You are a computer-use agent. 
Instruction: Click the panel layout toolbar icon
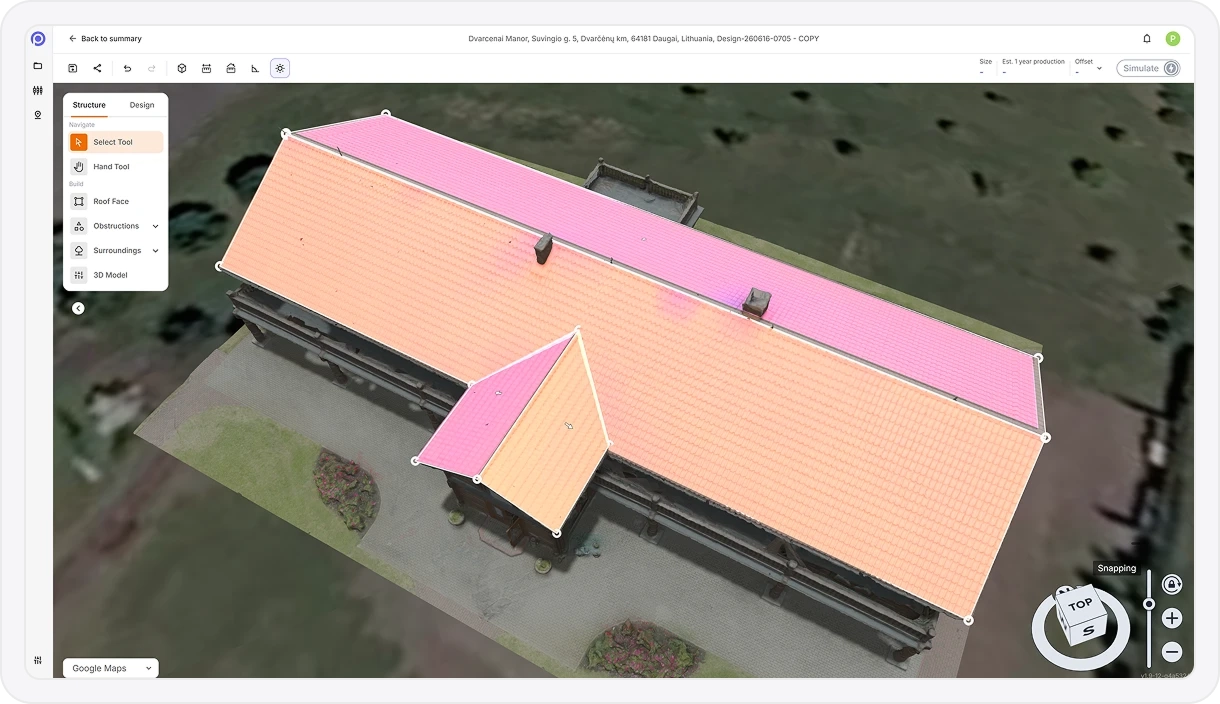[x=206, y=68]
